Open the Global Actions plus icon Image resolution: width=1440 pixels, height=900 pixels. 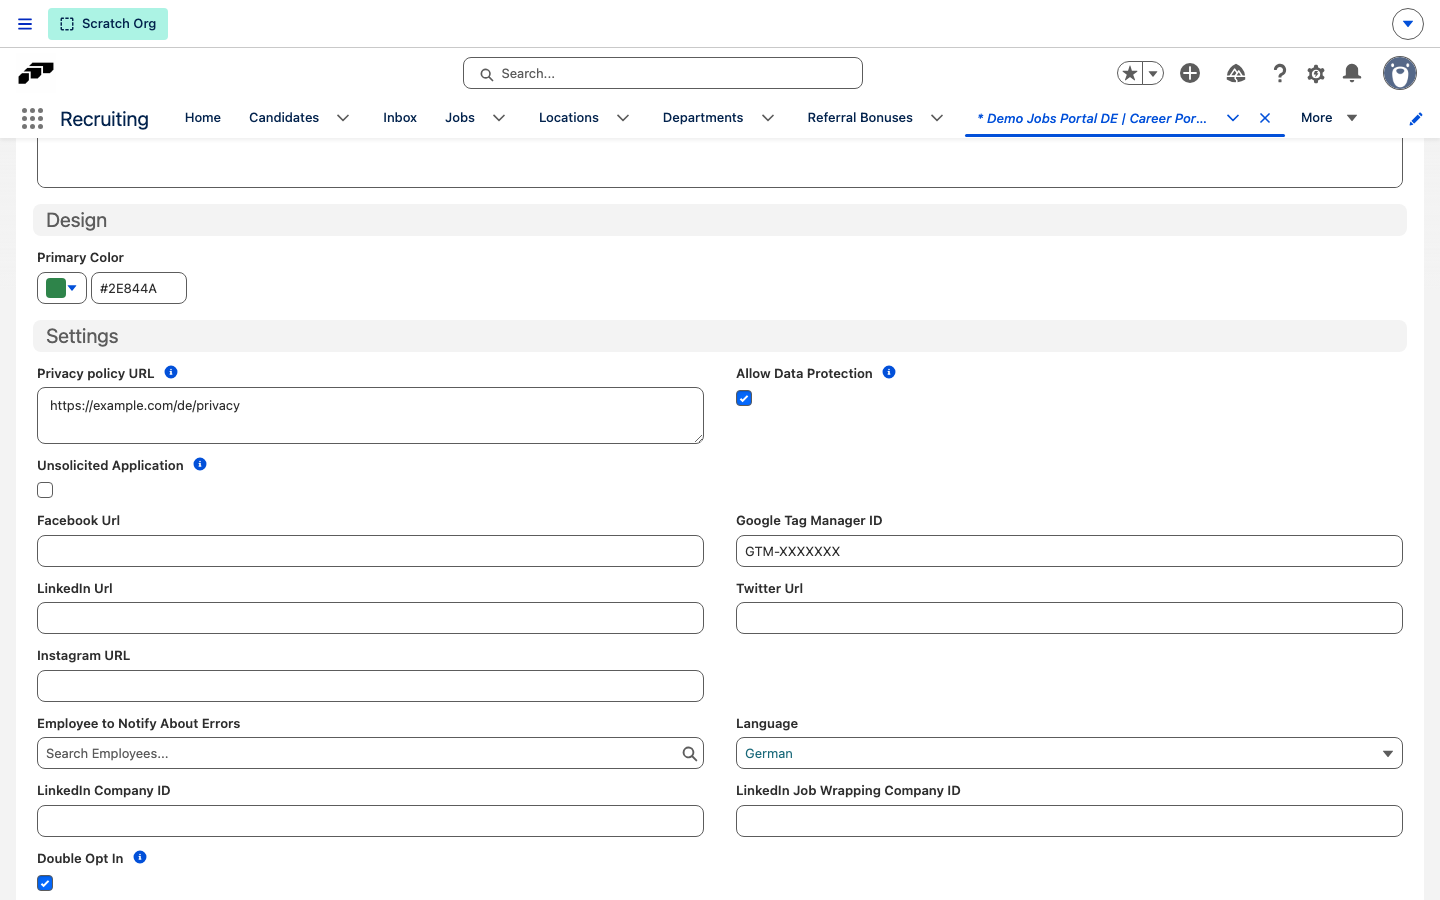click(x=1190, y=73)
